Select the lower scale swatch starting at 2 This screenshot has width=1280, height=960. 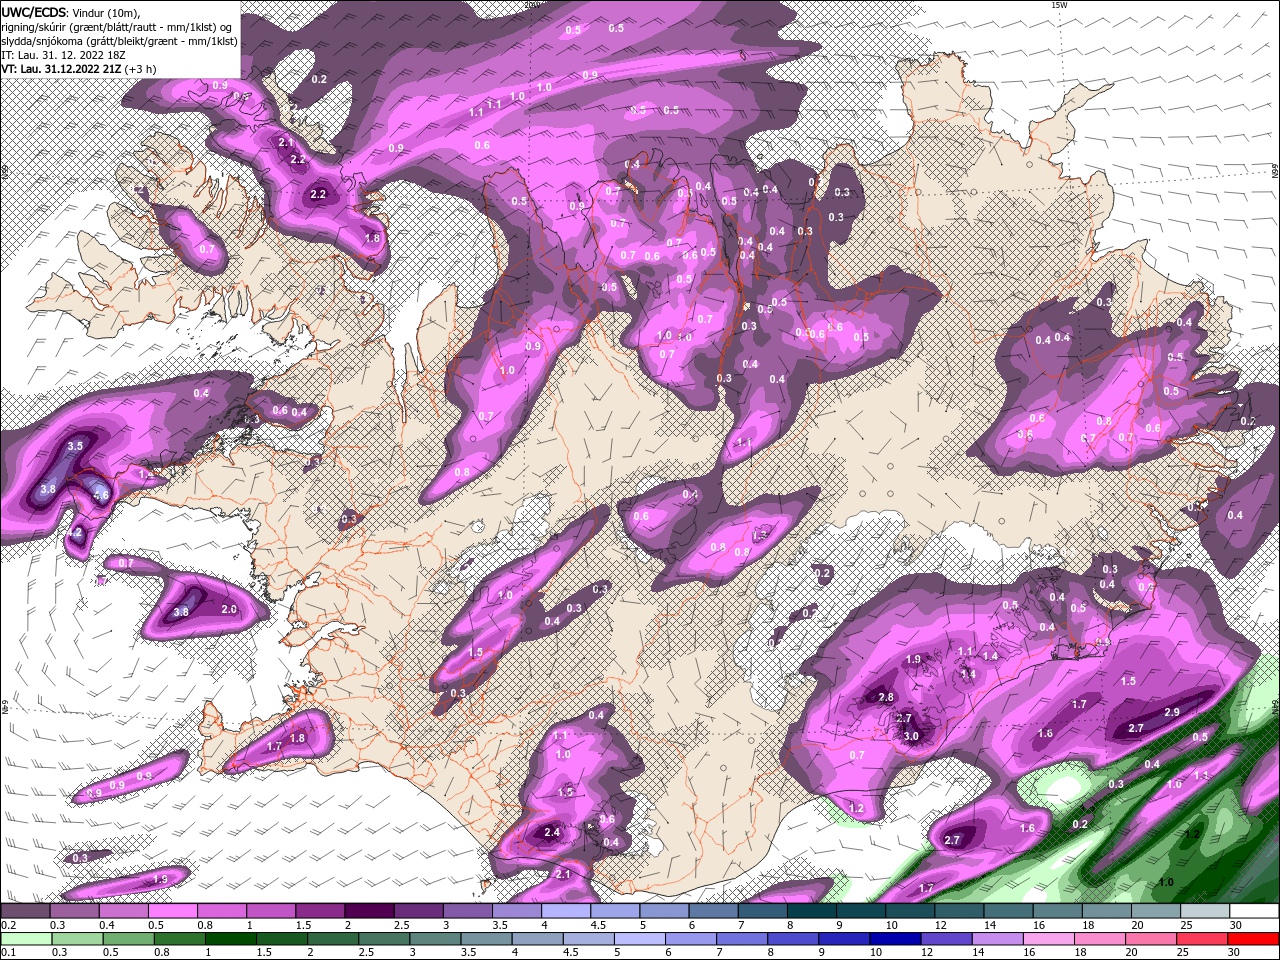(334, 939)
